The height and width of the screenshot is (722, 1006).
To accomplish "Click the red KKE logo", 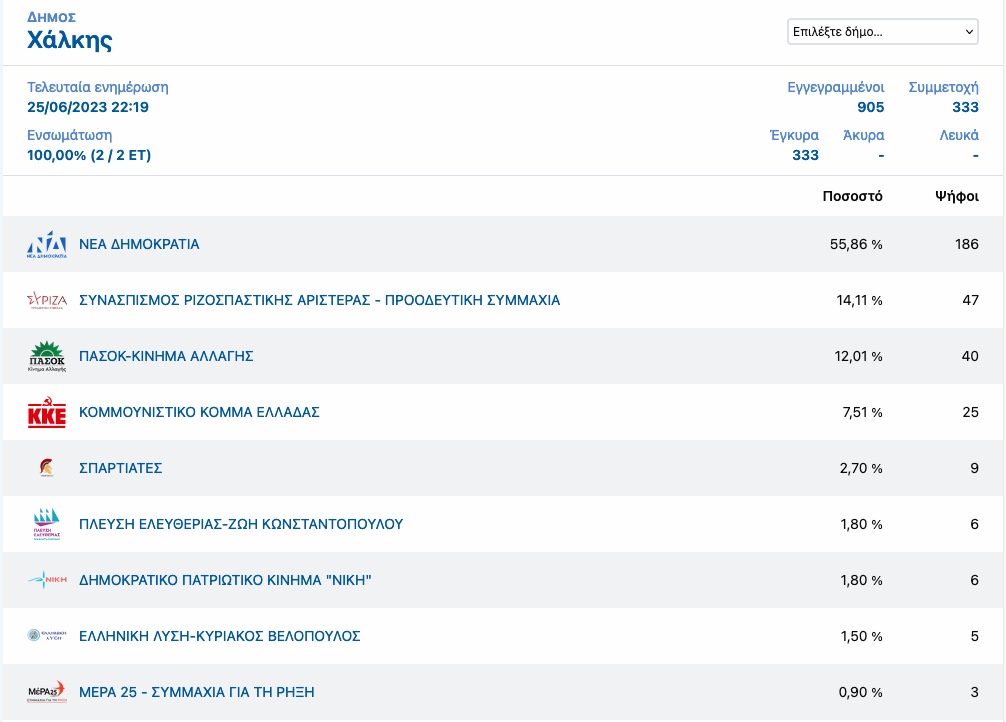I will click(47, 412).
